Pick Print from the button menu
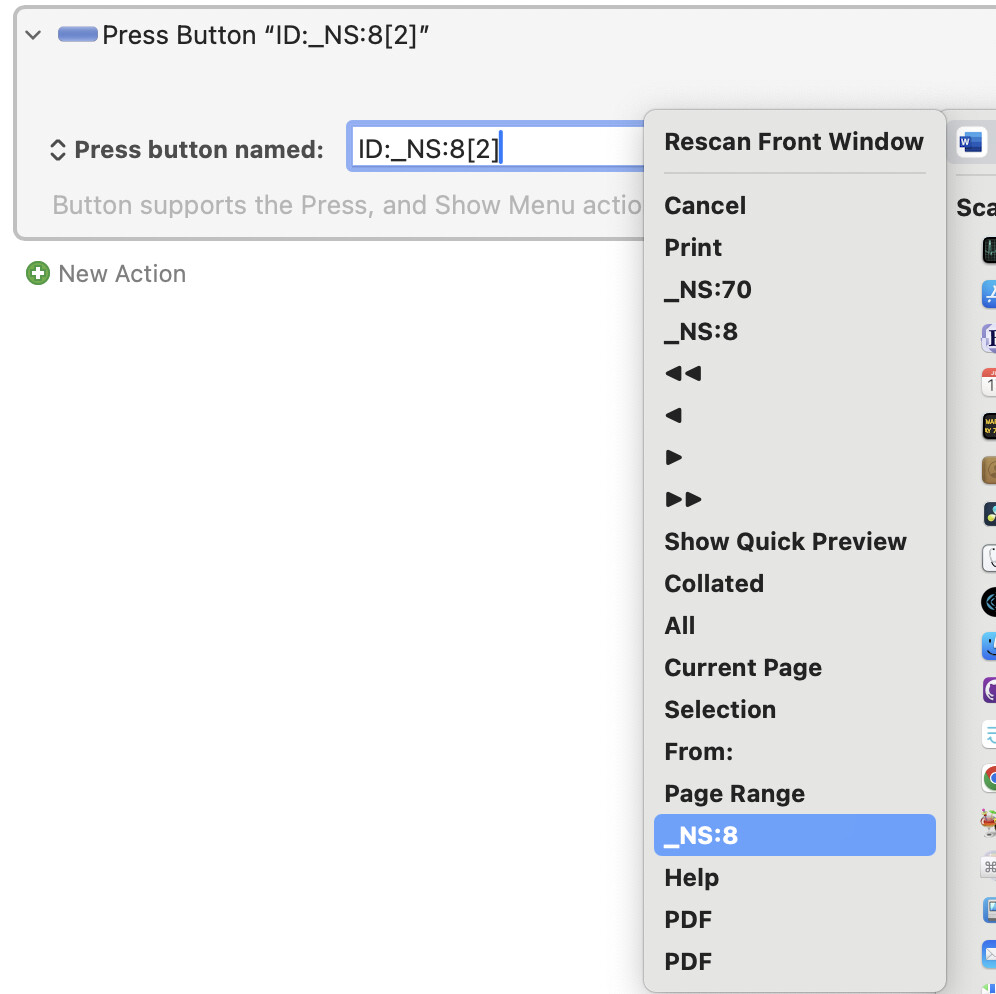The height and width of the screenshot is (994, 996). coord(693,248)
